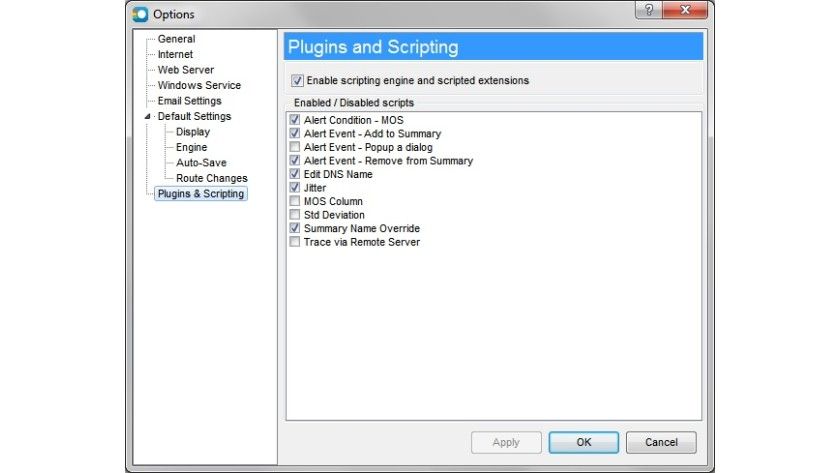
Task: Go to Web Server settings
Action: point(185,70)
